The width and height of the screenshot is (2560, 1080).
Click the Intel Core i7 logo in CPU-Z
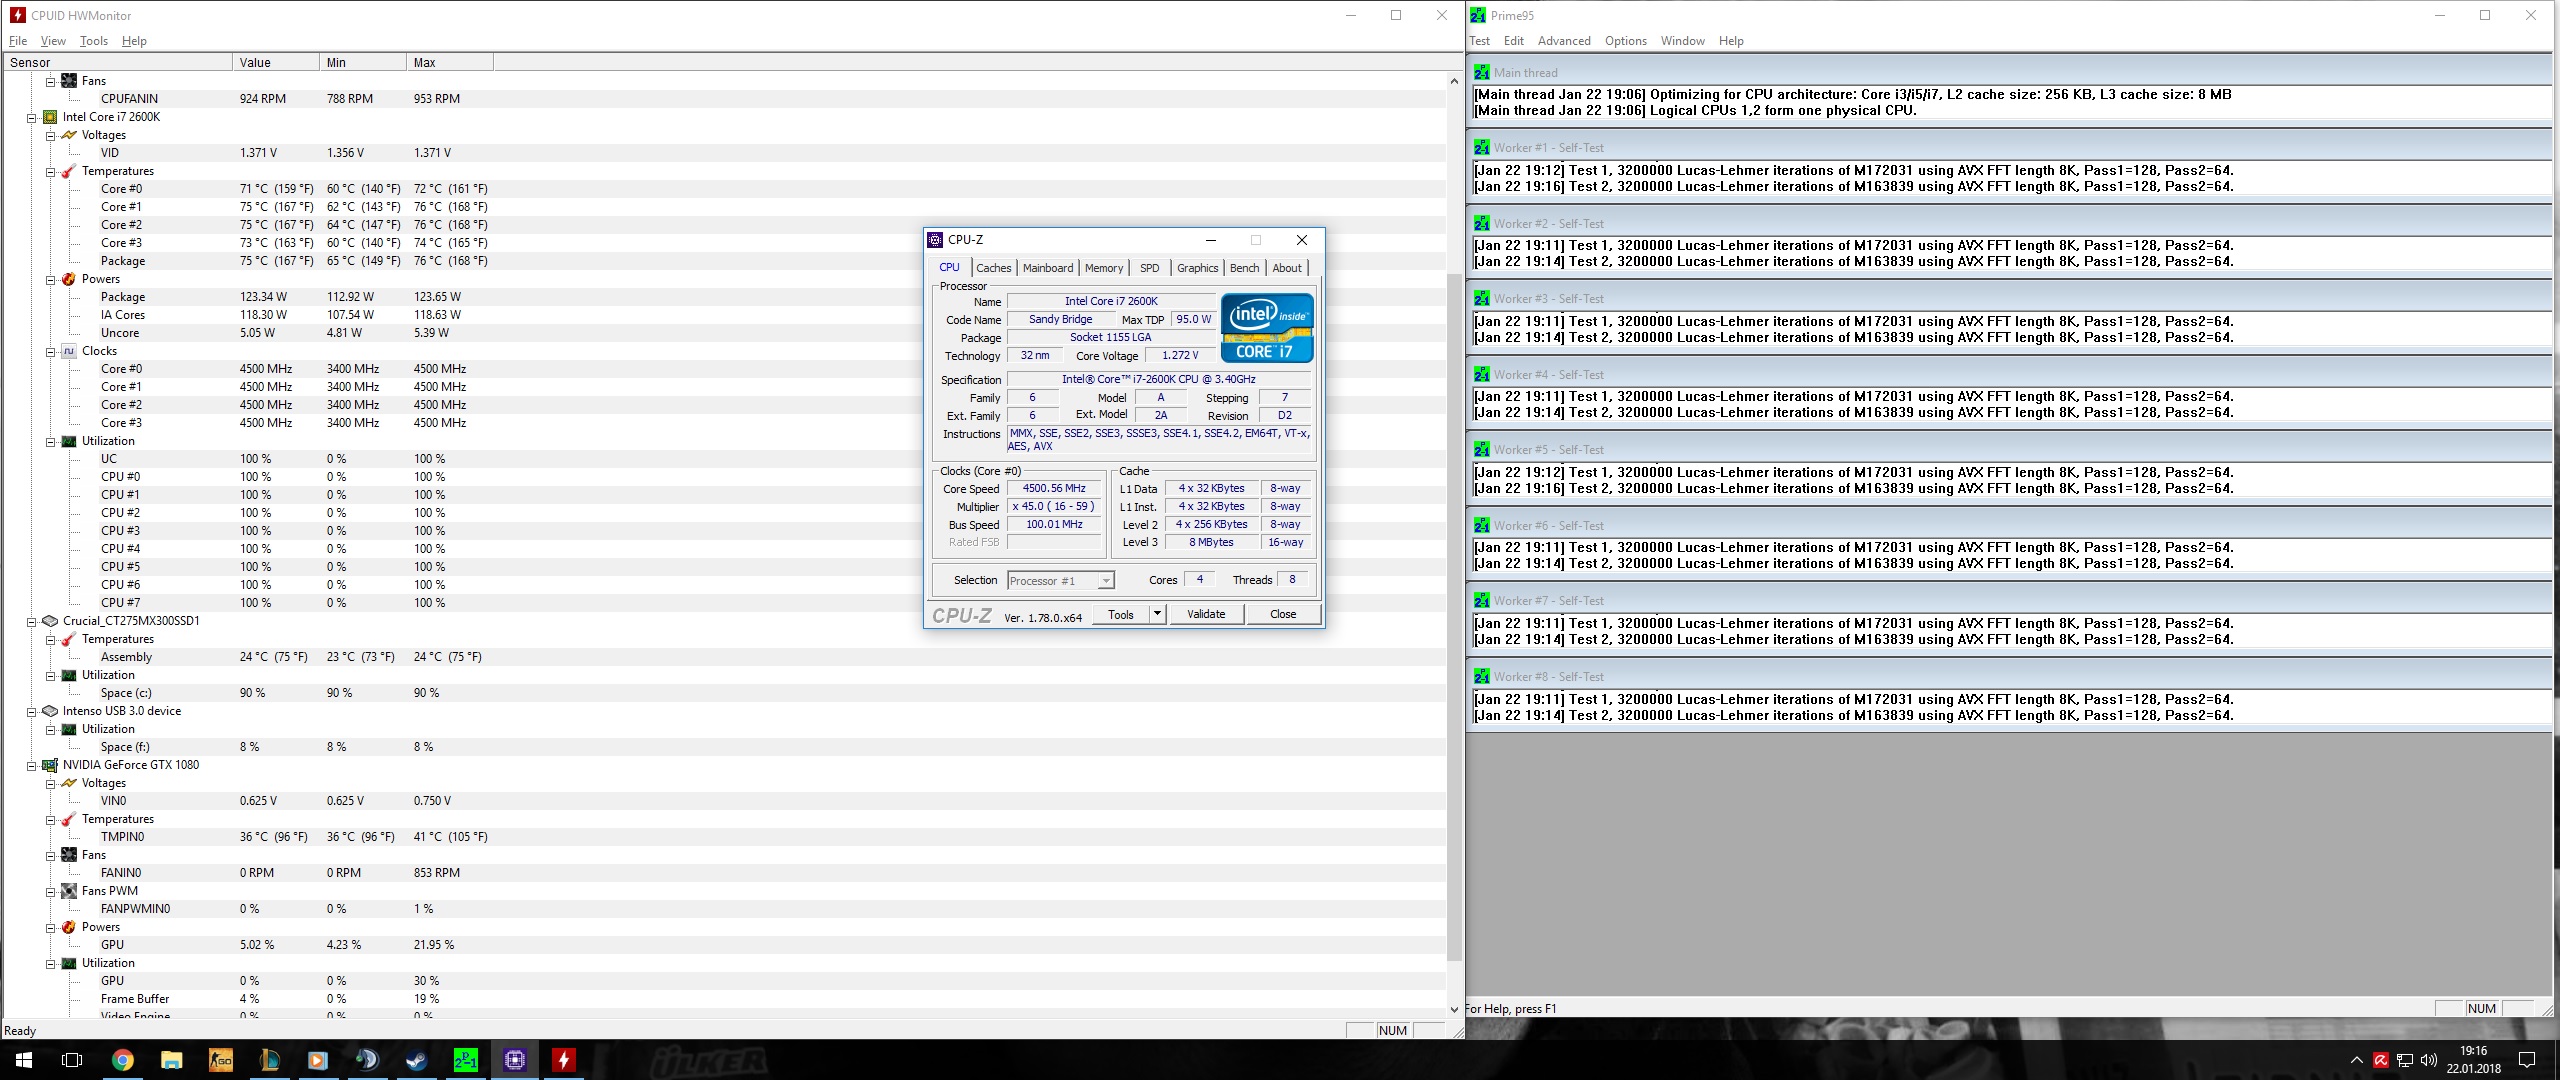[x=1266, y=328]
